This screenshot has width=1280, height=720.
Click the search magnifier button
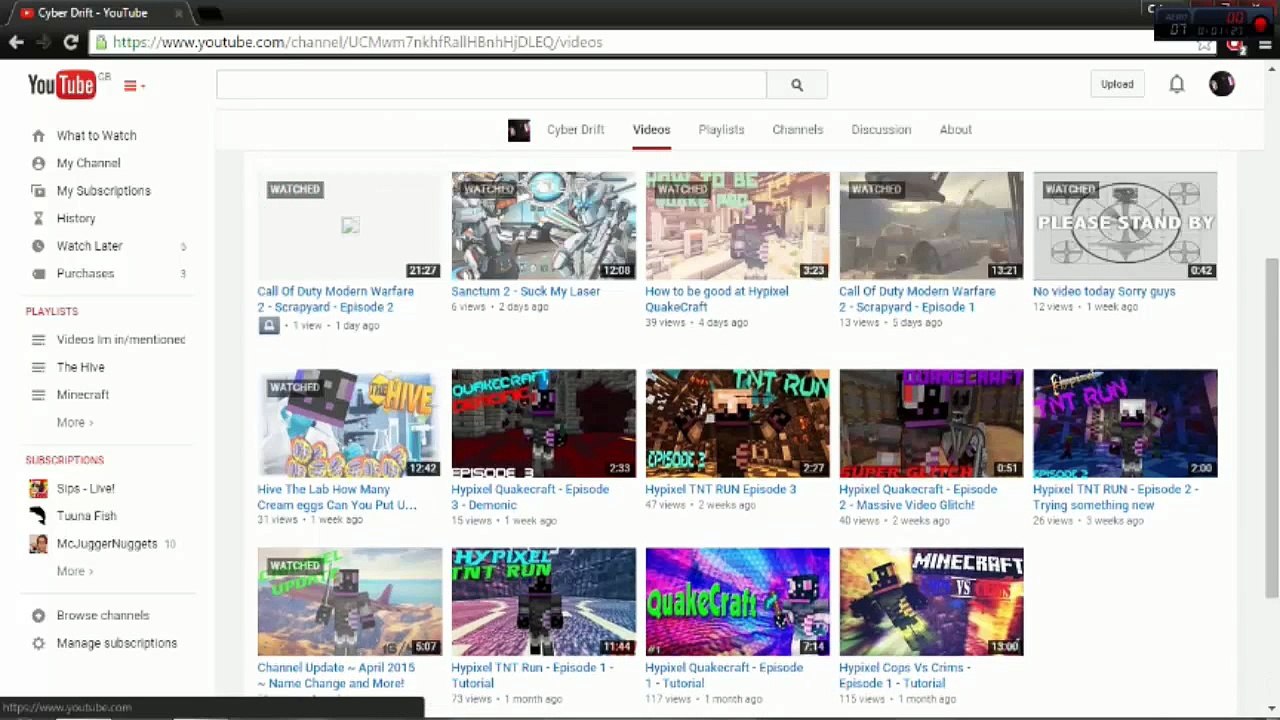[x=797, y=85]
